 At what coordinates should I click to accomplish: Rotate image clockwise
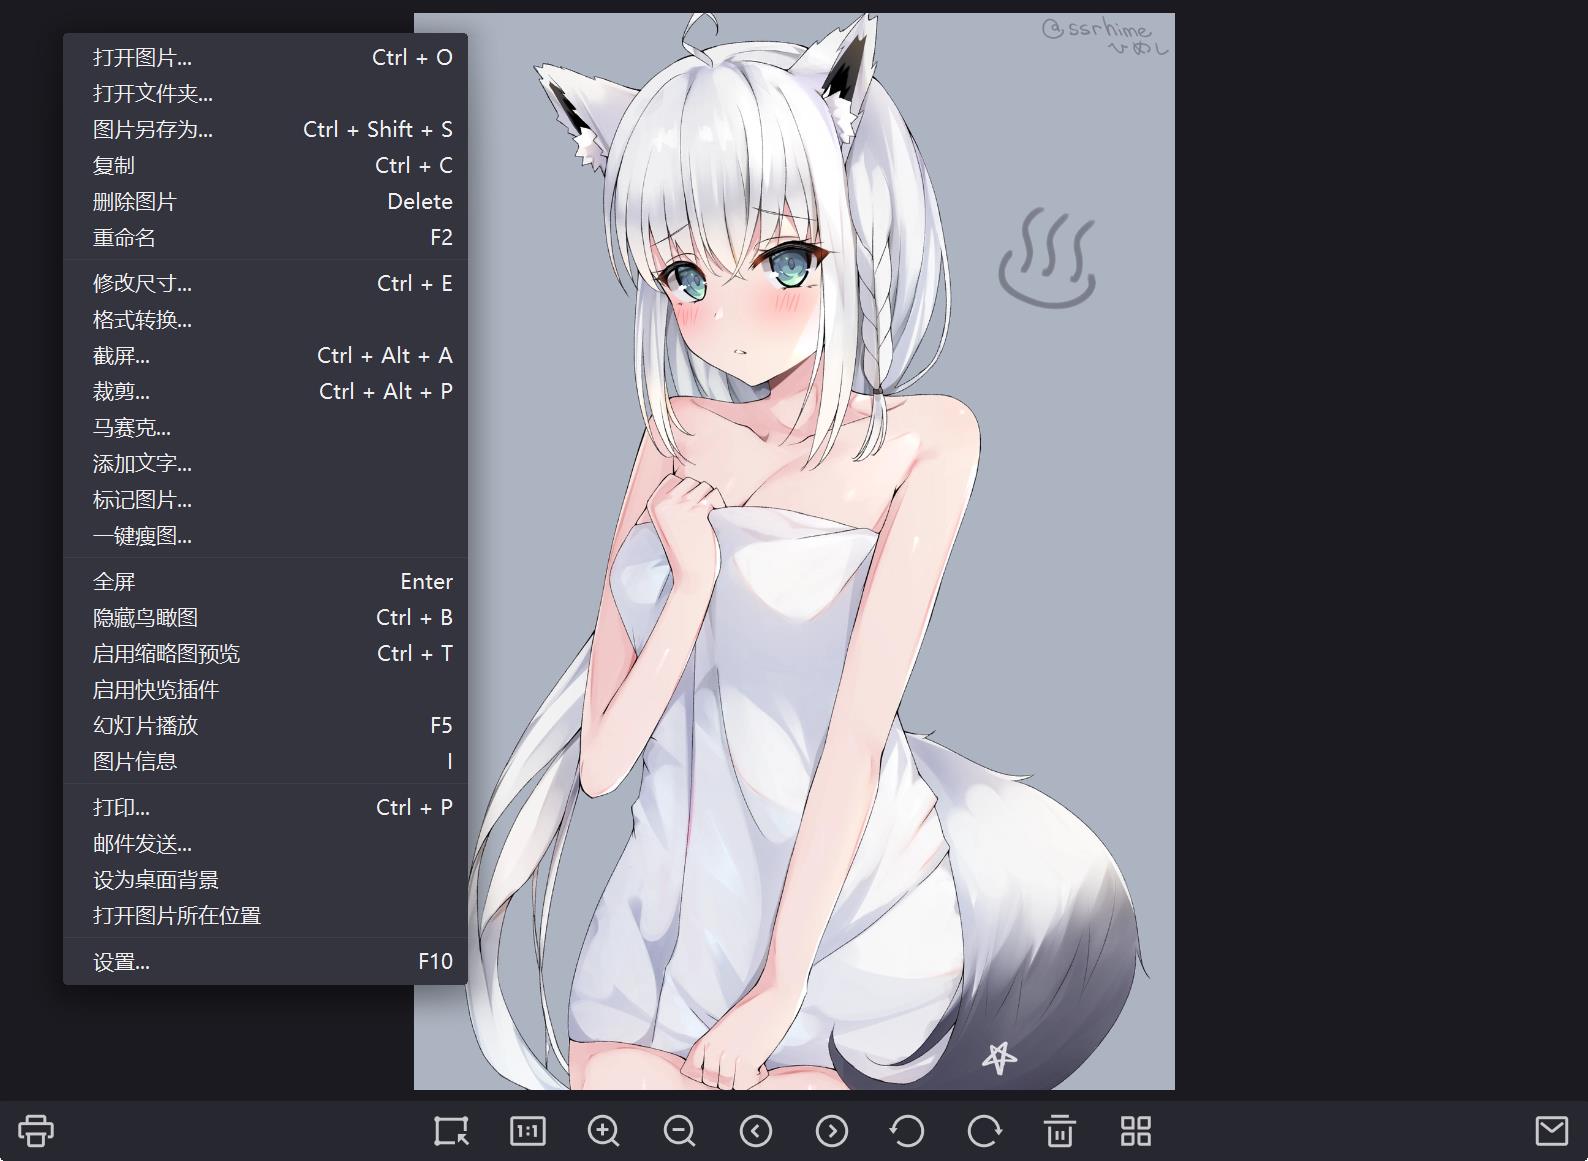pyautogui.click(x=984, y=1131)
